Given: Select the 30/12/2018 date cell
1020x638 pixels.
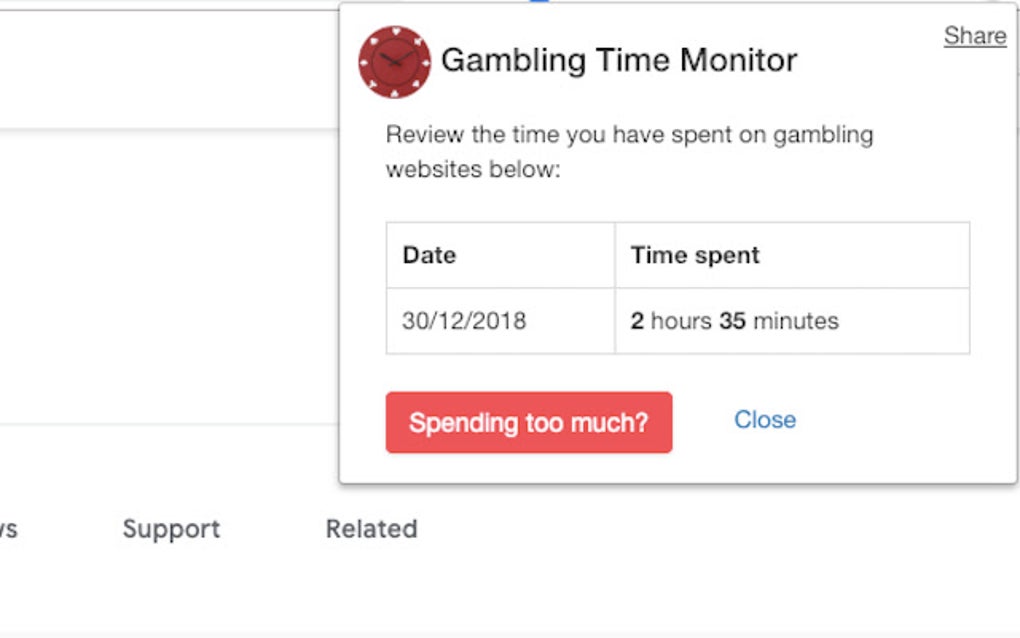Looking at the screenshot, I should tap(464, 321).
